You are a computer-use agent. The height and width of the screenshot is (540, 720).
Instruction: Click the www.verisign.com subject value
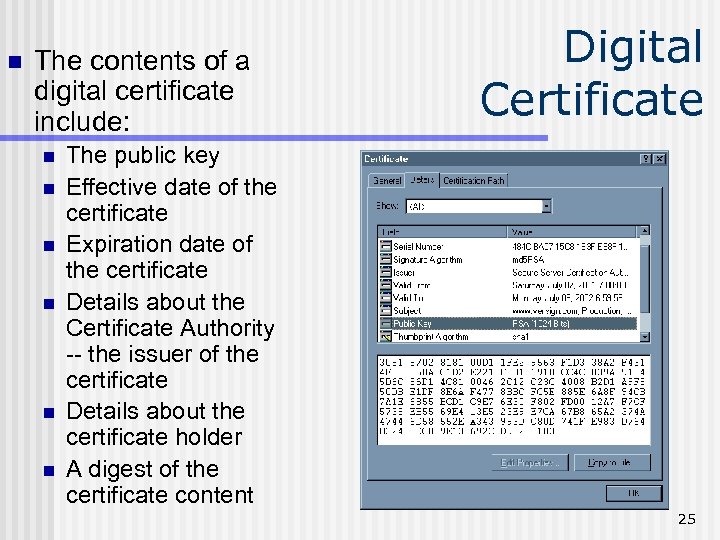coord(572,311)
